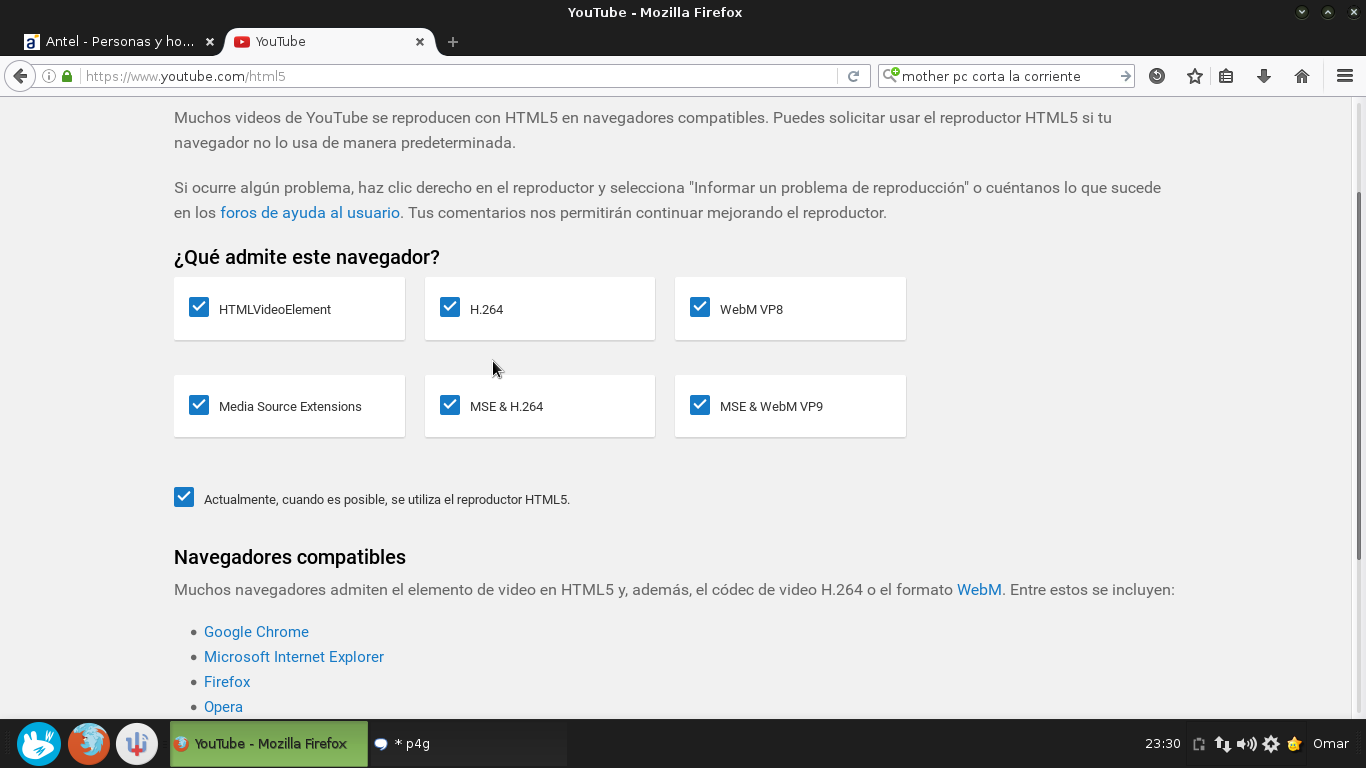Click the green padlock security icon

[x=67, y=76]
